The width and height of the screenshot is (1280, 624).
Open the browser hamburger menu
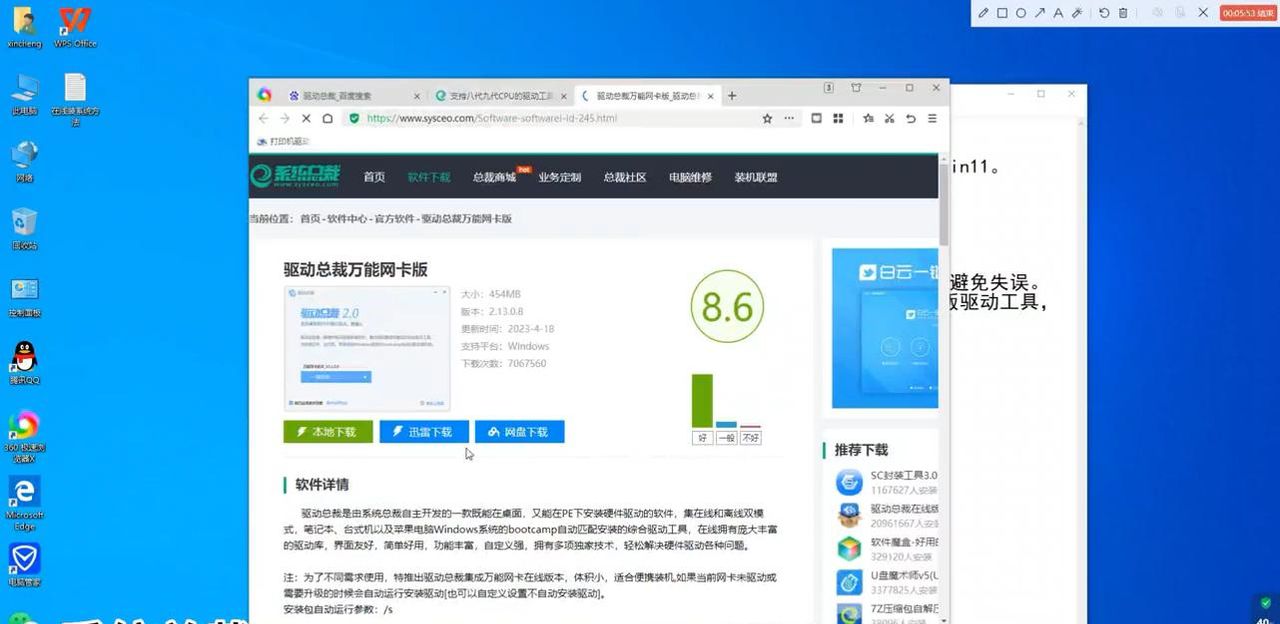(x=932, y=118)
